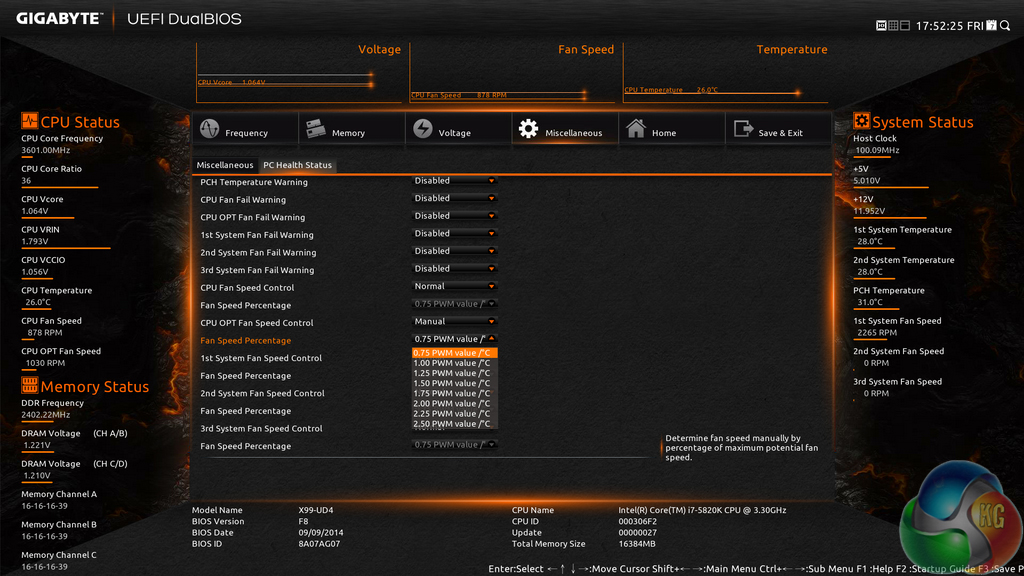The height and width of the screenshot is (576, 1024).
Task: Select the 1st System Fan Speed Control row
Action: click(261, 358)
